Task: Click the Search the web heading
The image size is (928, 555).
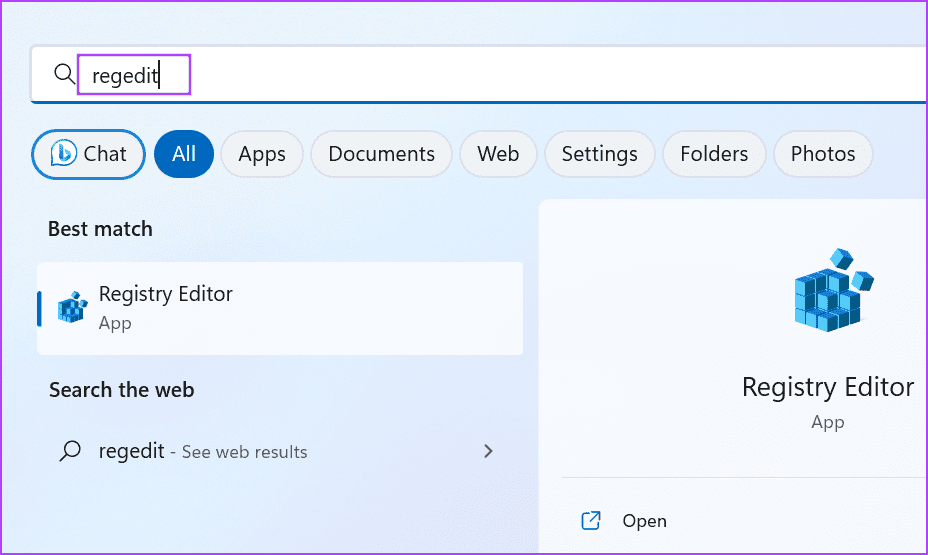Action: point(121,390)
